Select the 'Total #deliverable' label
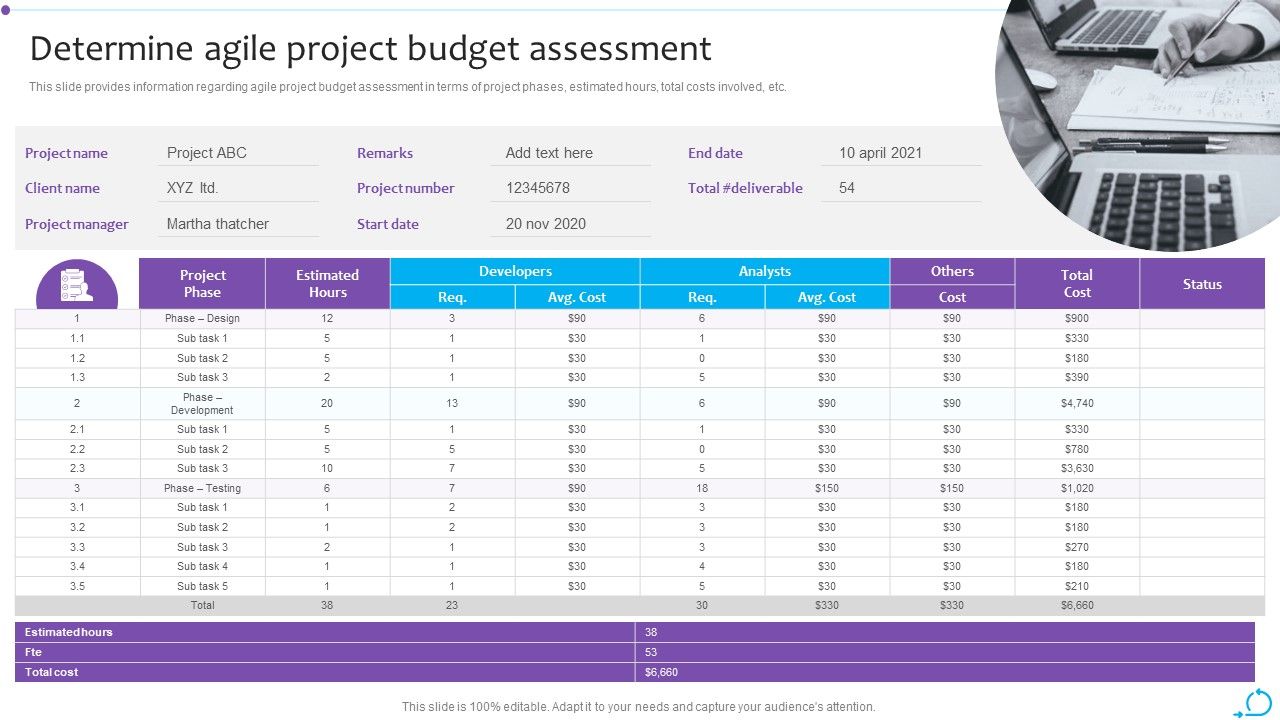Screen dimensions: 1280x720 tap(745, 188)
